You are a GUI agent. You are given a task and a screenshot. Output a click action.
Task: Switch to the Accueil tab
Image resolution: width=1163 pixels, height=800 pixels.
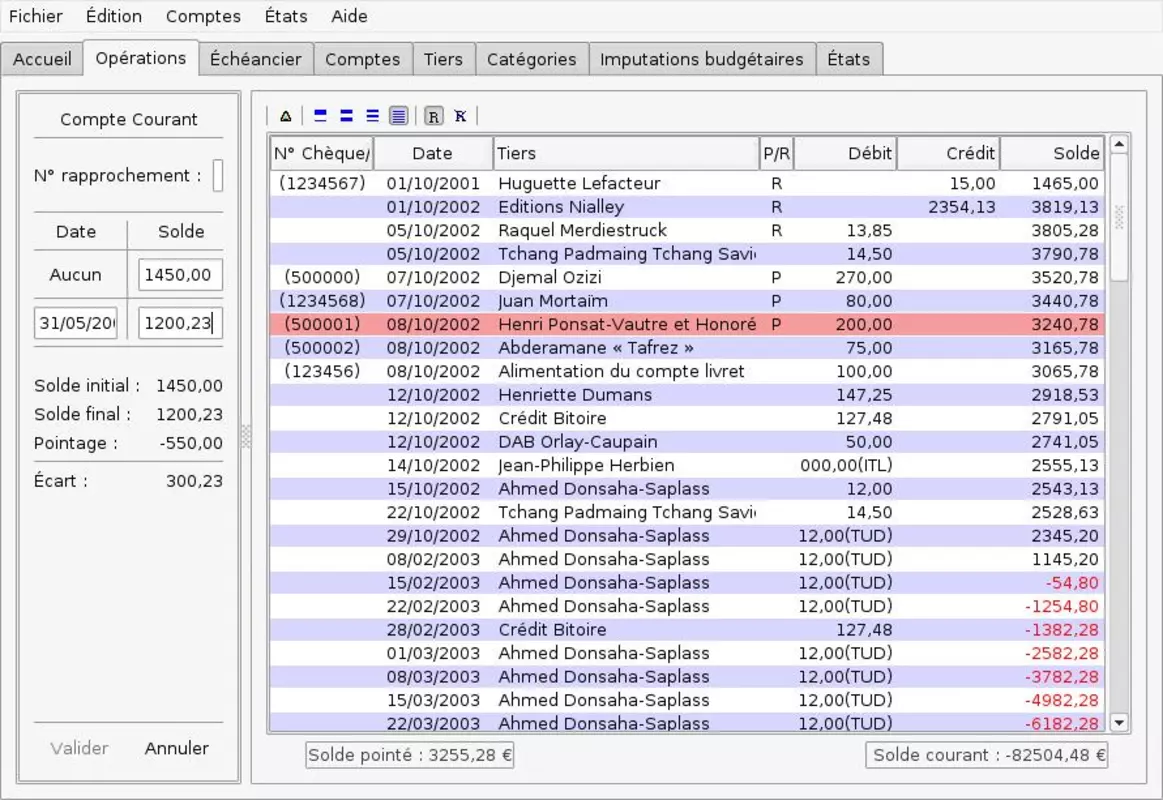[42, 59]
